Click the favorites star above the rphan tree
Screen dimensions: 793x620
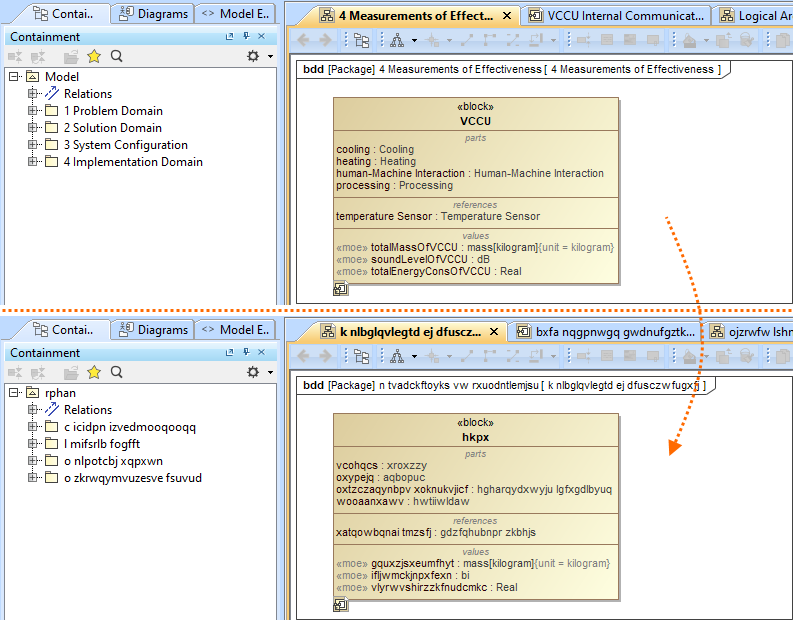click(x=94, y=372)
